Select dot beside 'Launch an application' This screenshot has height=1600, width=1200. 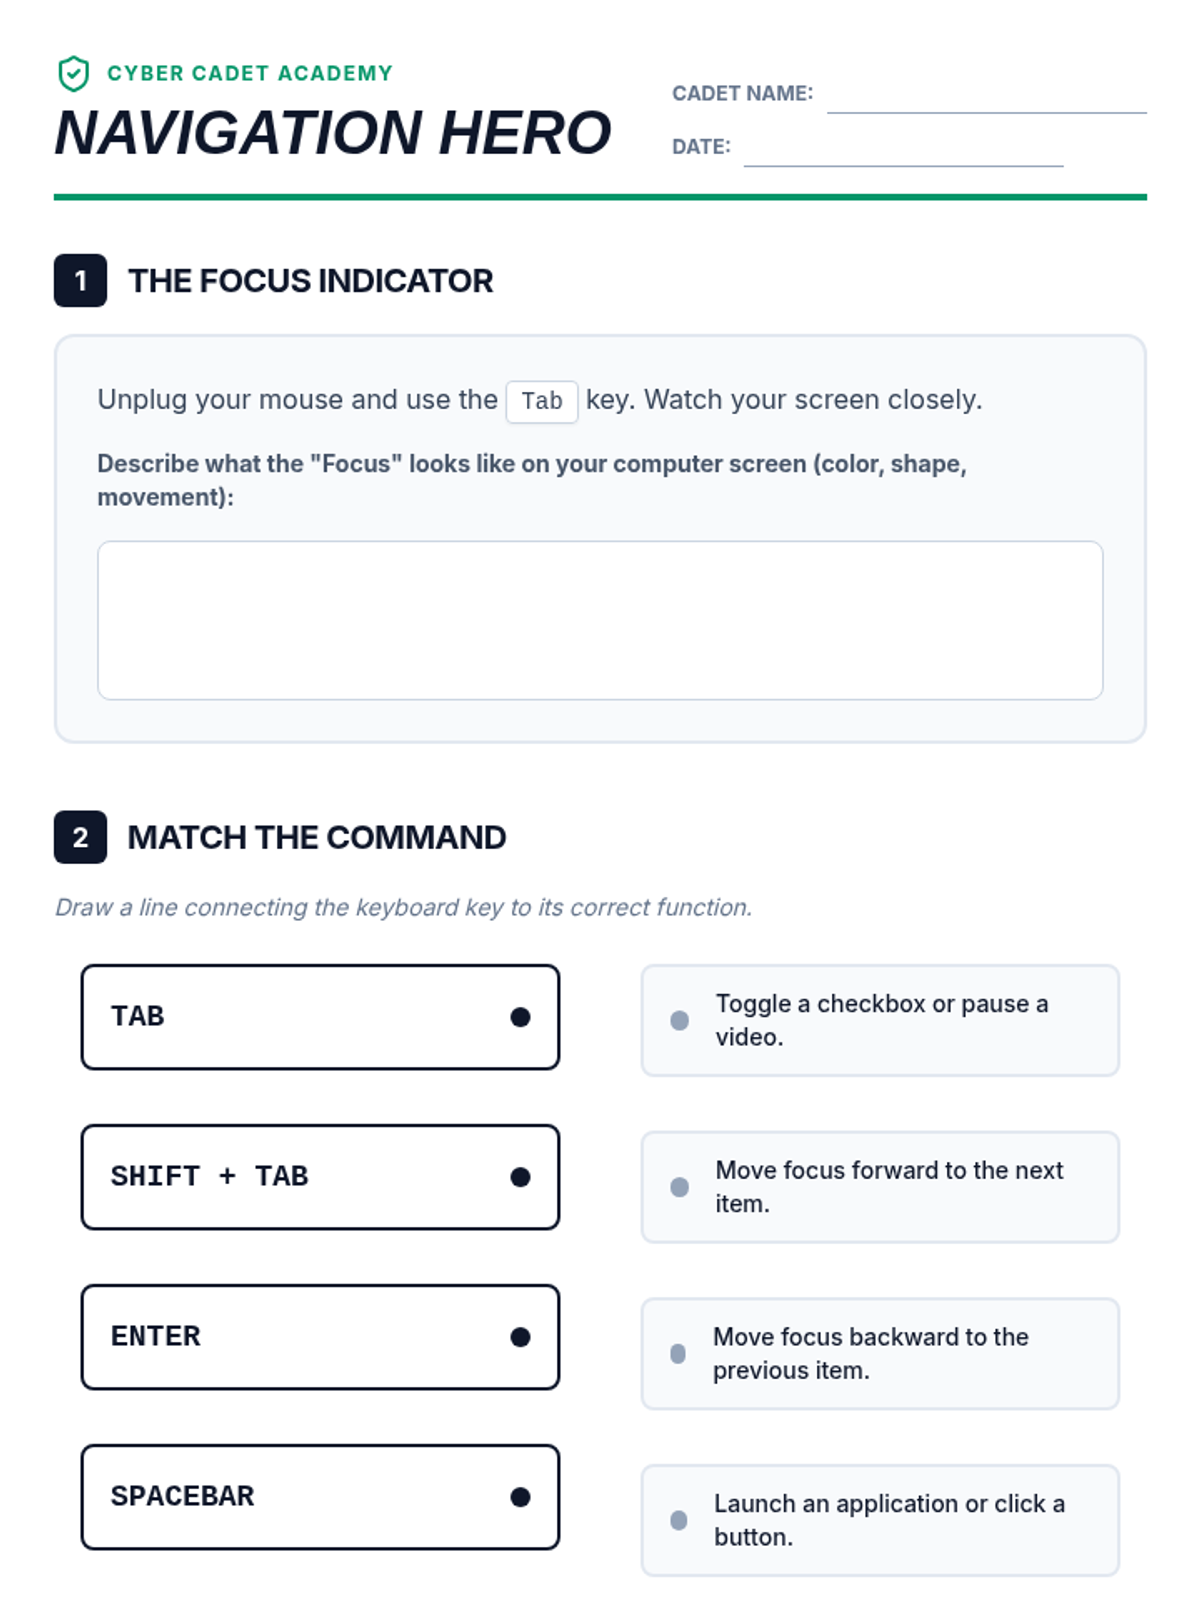(x=678, y=1521)
